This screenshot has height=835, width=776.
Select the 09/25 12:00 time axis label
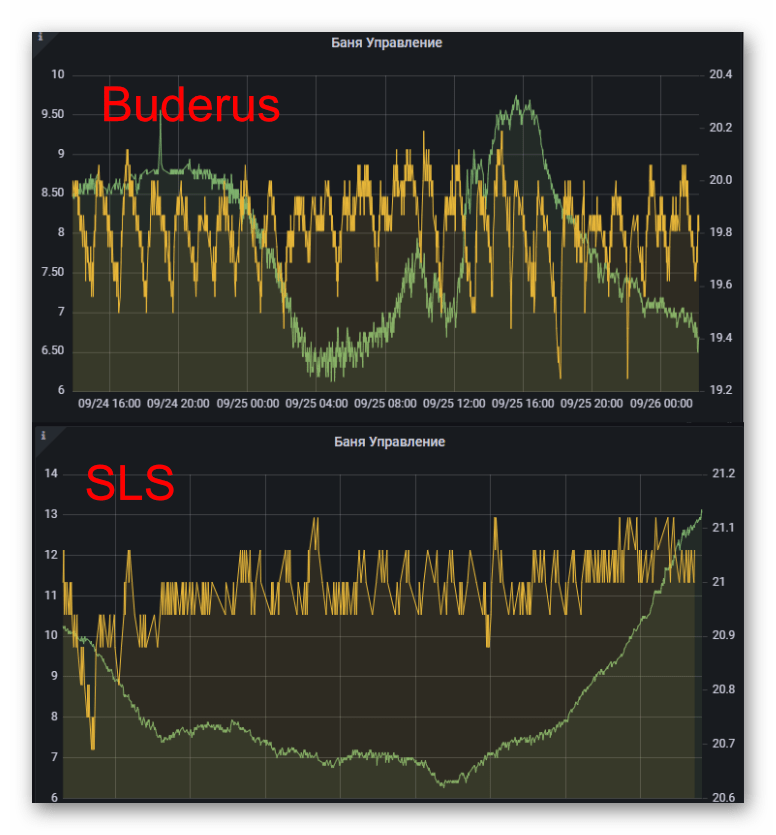click(x=454, y=404)
